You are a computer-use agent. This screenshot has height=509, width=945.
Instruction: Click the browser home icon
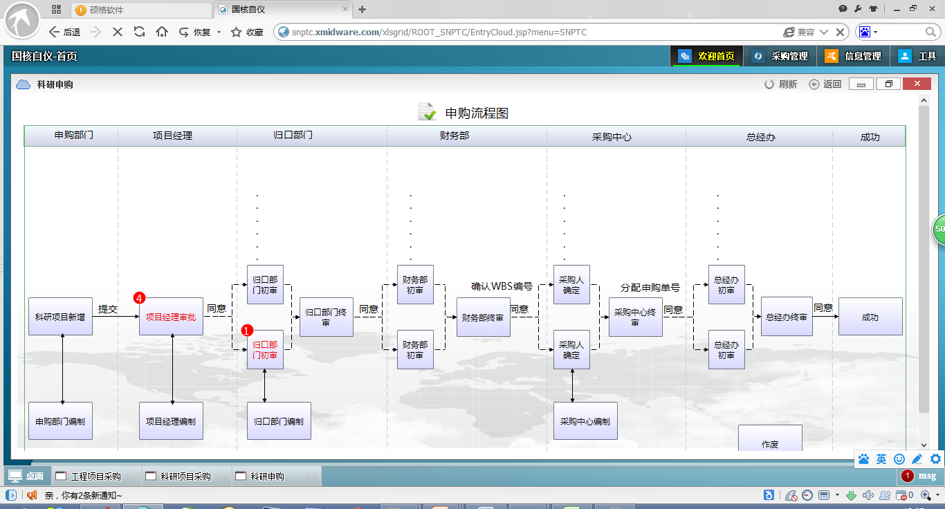(161, 32)
